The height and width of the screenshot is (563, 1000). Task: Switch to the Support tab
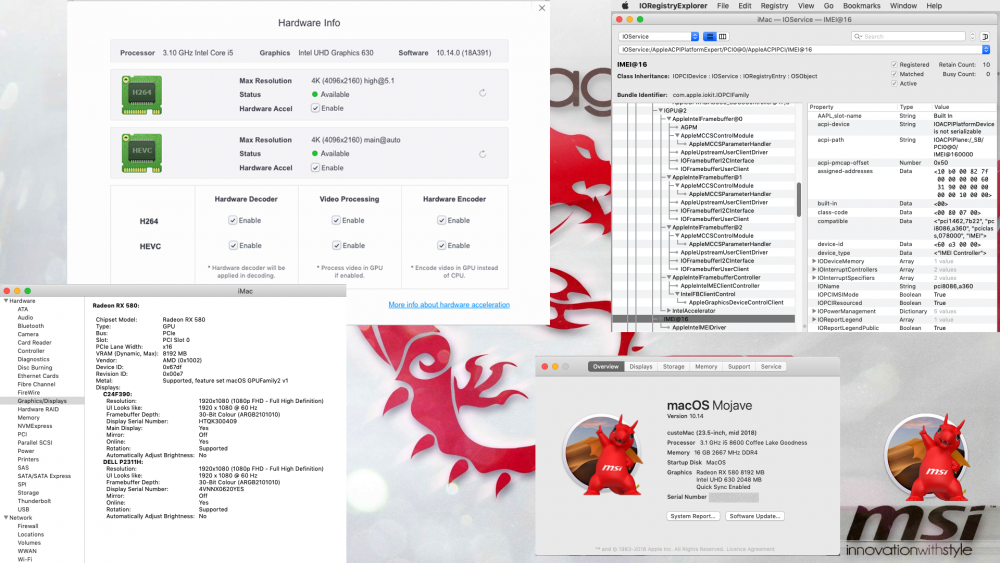739,367
